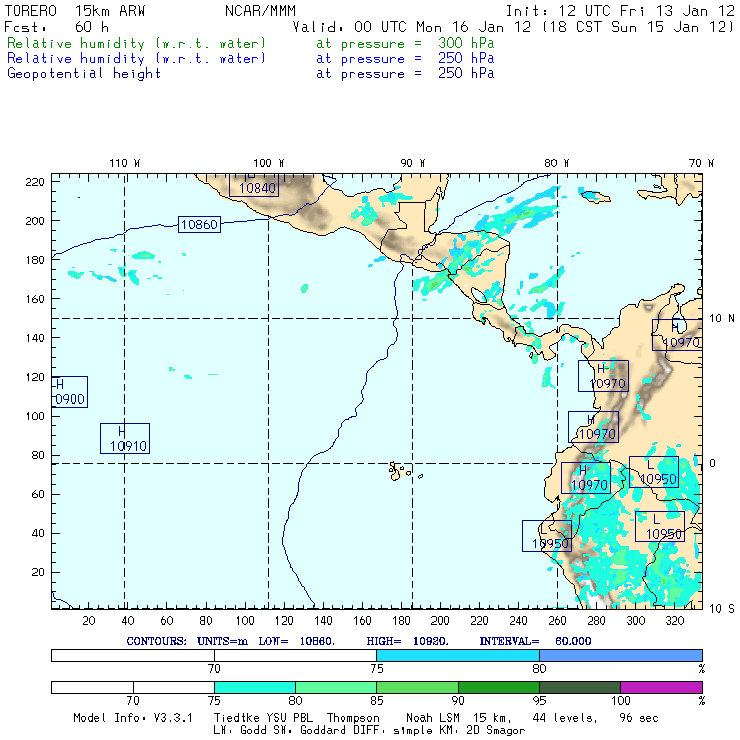Click the 110 W longitude label

[x=124, y=163]
